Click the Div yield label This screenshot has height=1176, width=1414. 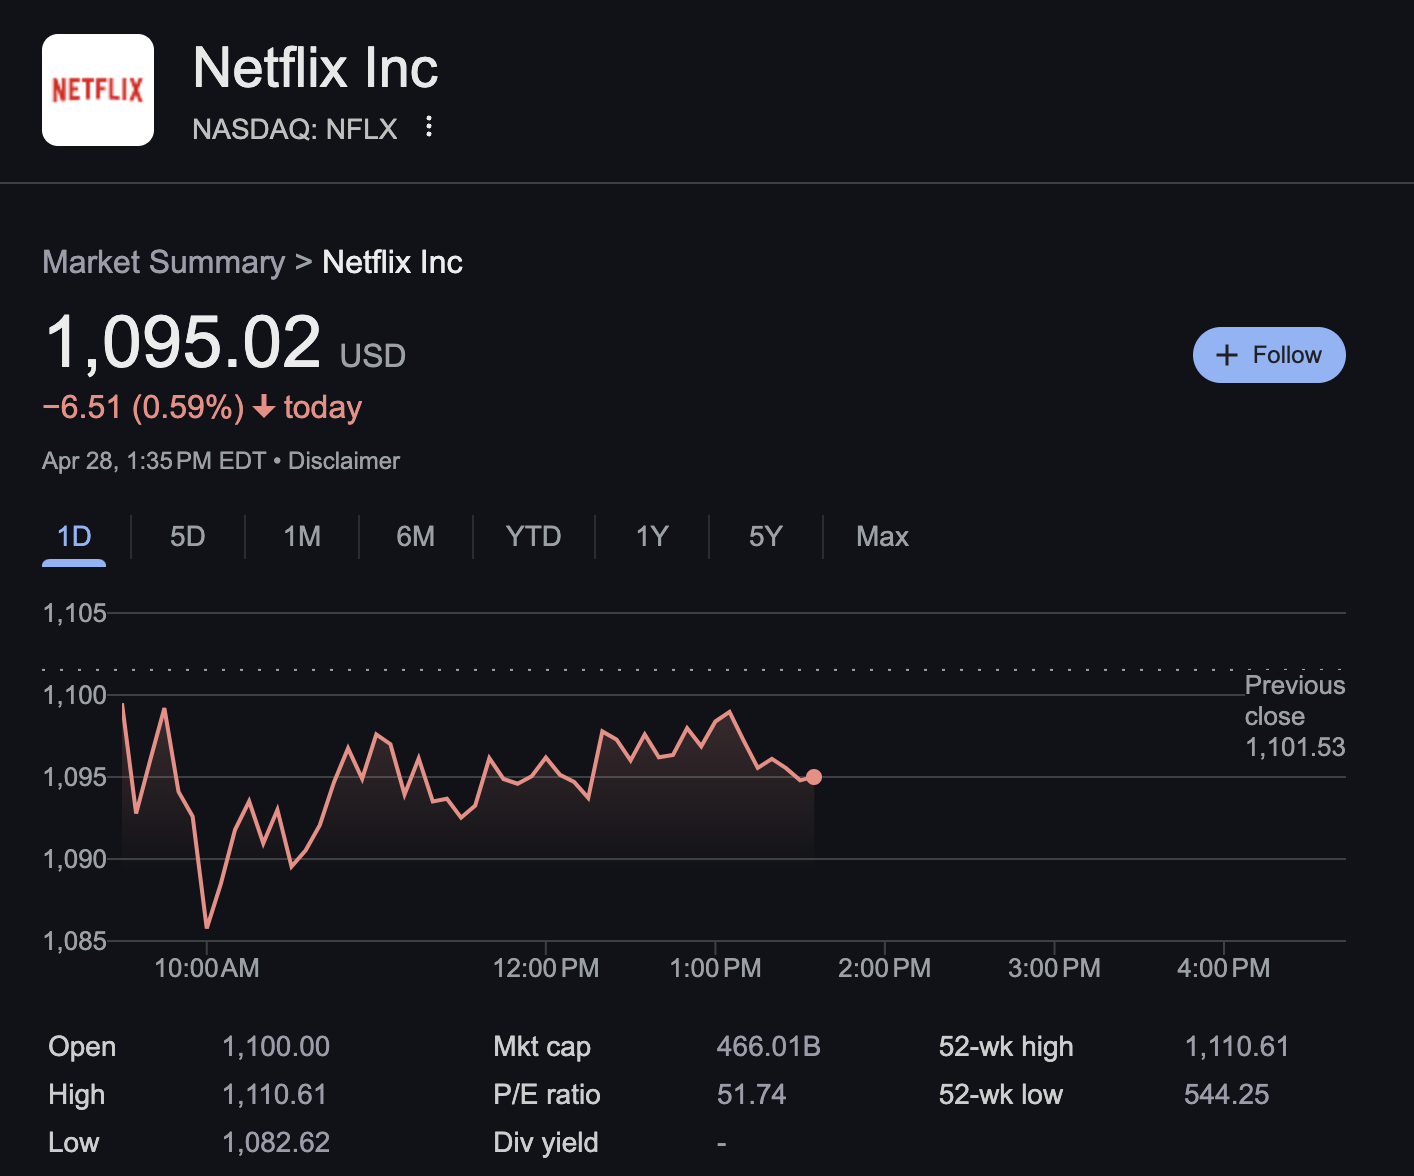coord(546,1143)
